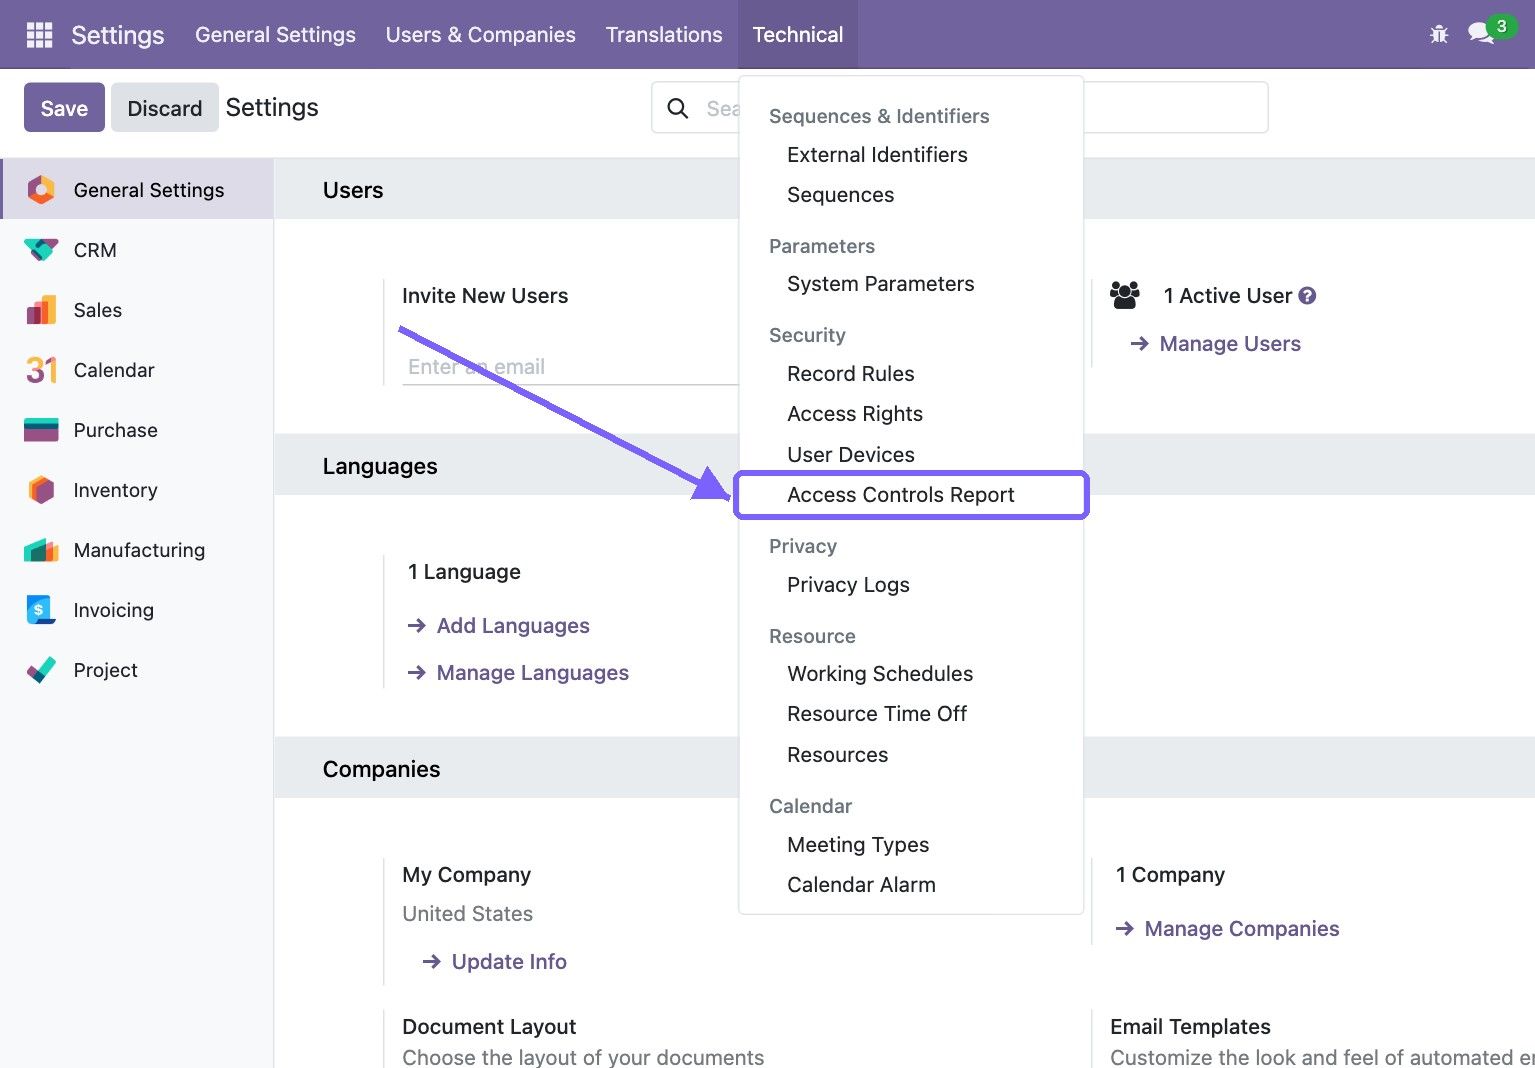Viewport: 1535px width, 1068px height.
Task: Click the 'My Company' name
Action: 466,875
